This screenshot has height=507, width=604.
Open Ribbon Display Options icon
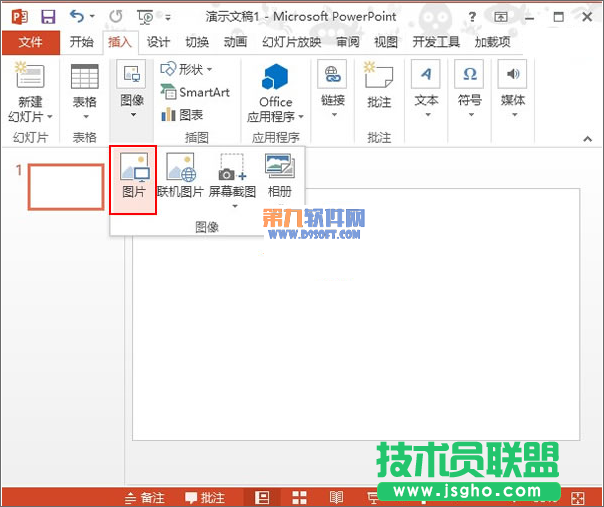point(500,17)
